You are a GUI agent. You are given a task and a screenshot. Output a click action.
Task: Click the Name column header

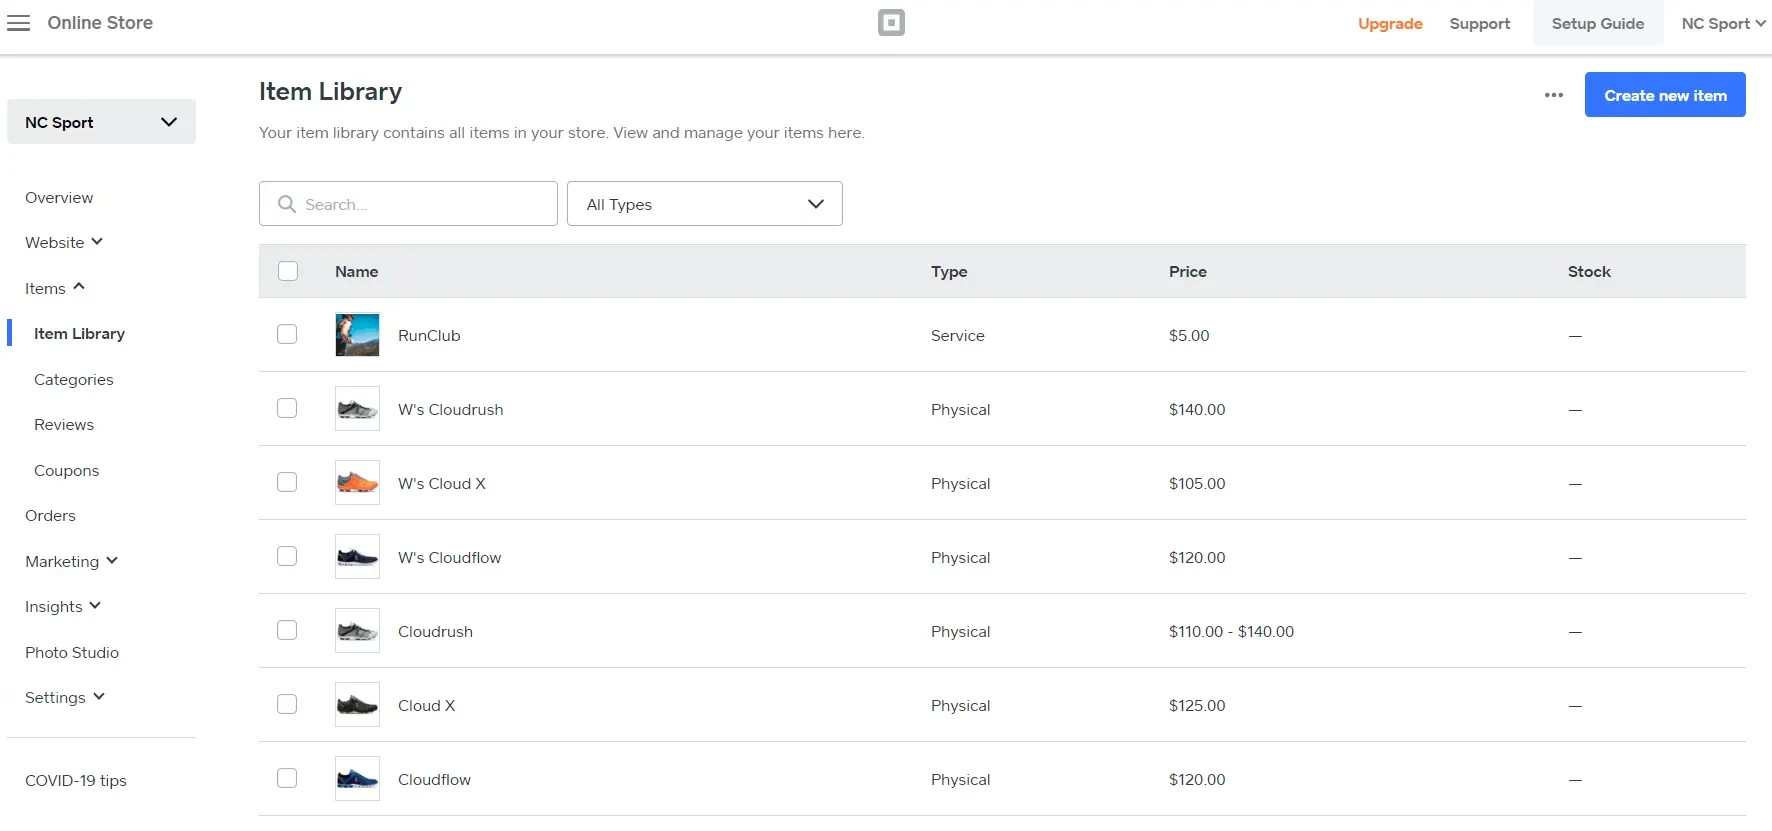pyautogui.click(x=356, y=271)
